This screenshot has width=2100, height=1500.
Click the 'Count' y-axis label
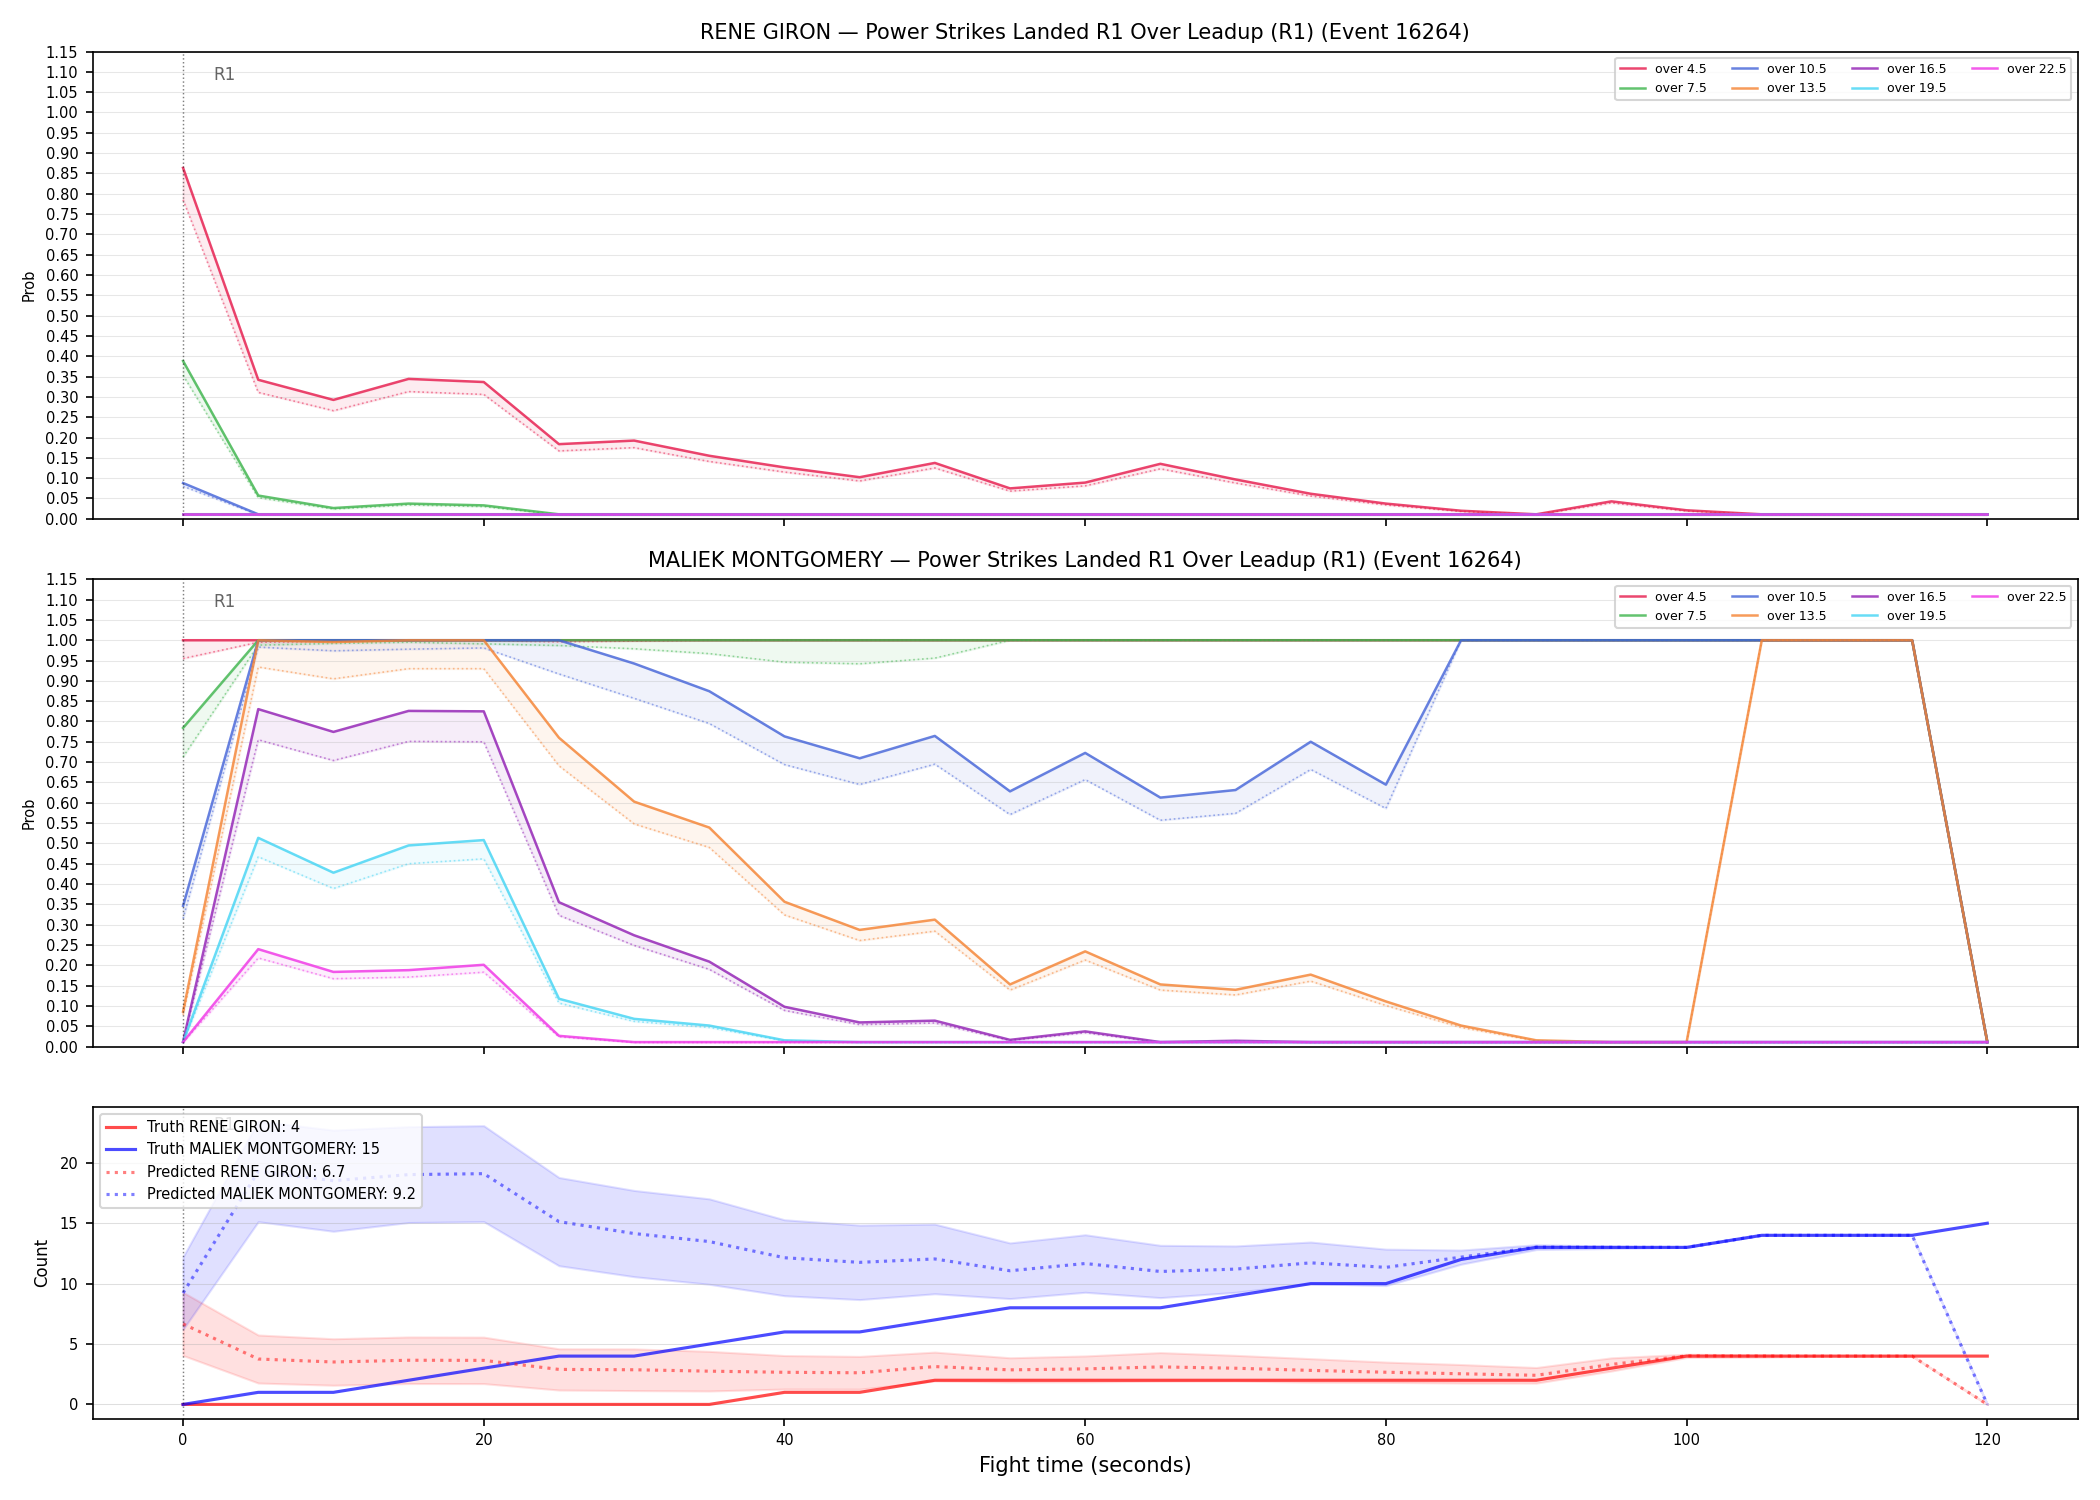(x=41, y=1263)
